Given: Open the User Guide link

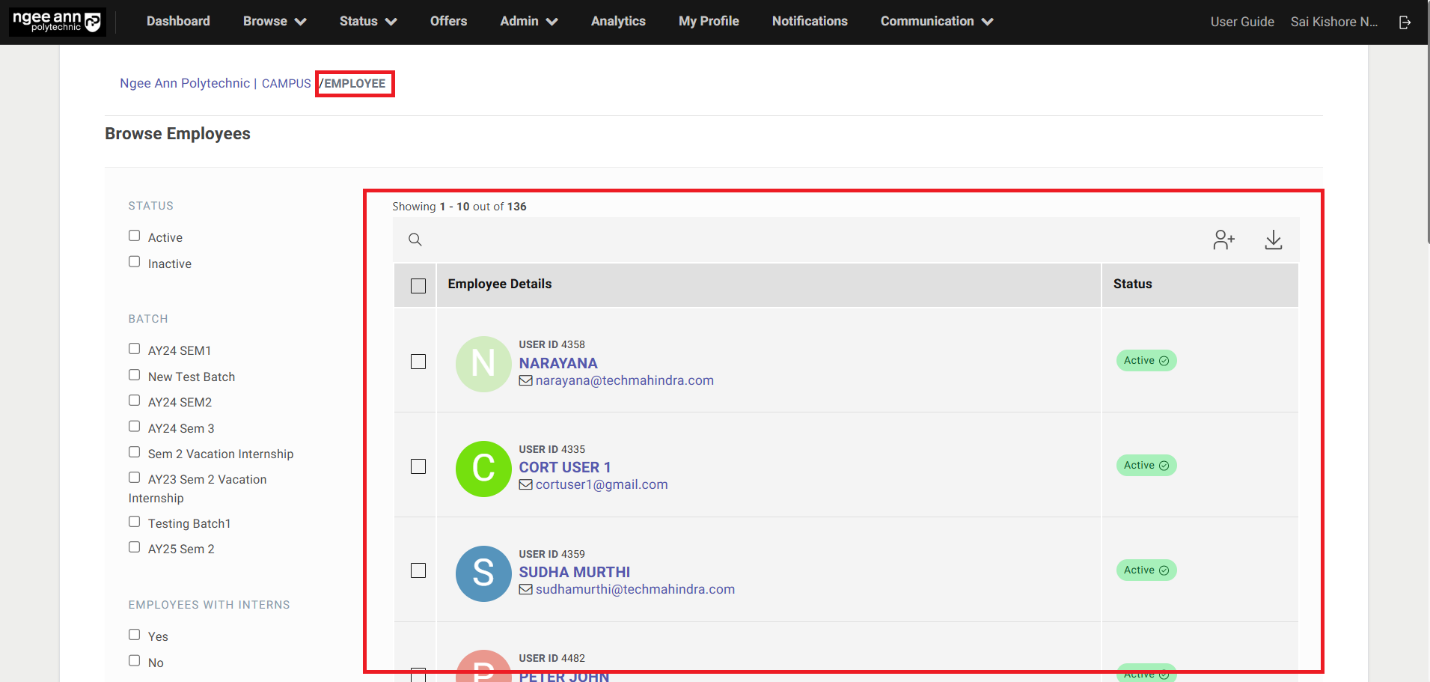Looking at the screenshot, I should click(1242, 22).
